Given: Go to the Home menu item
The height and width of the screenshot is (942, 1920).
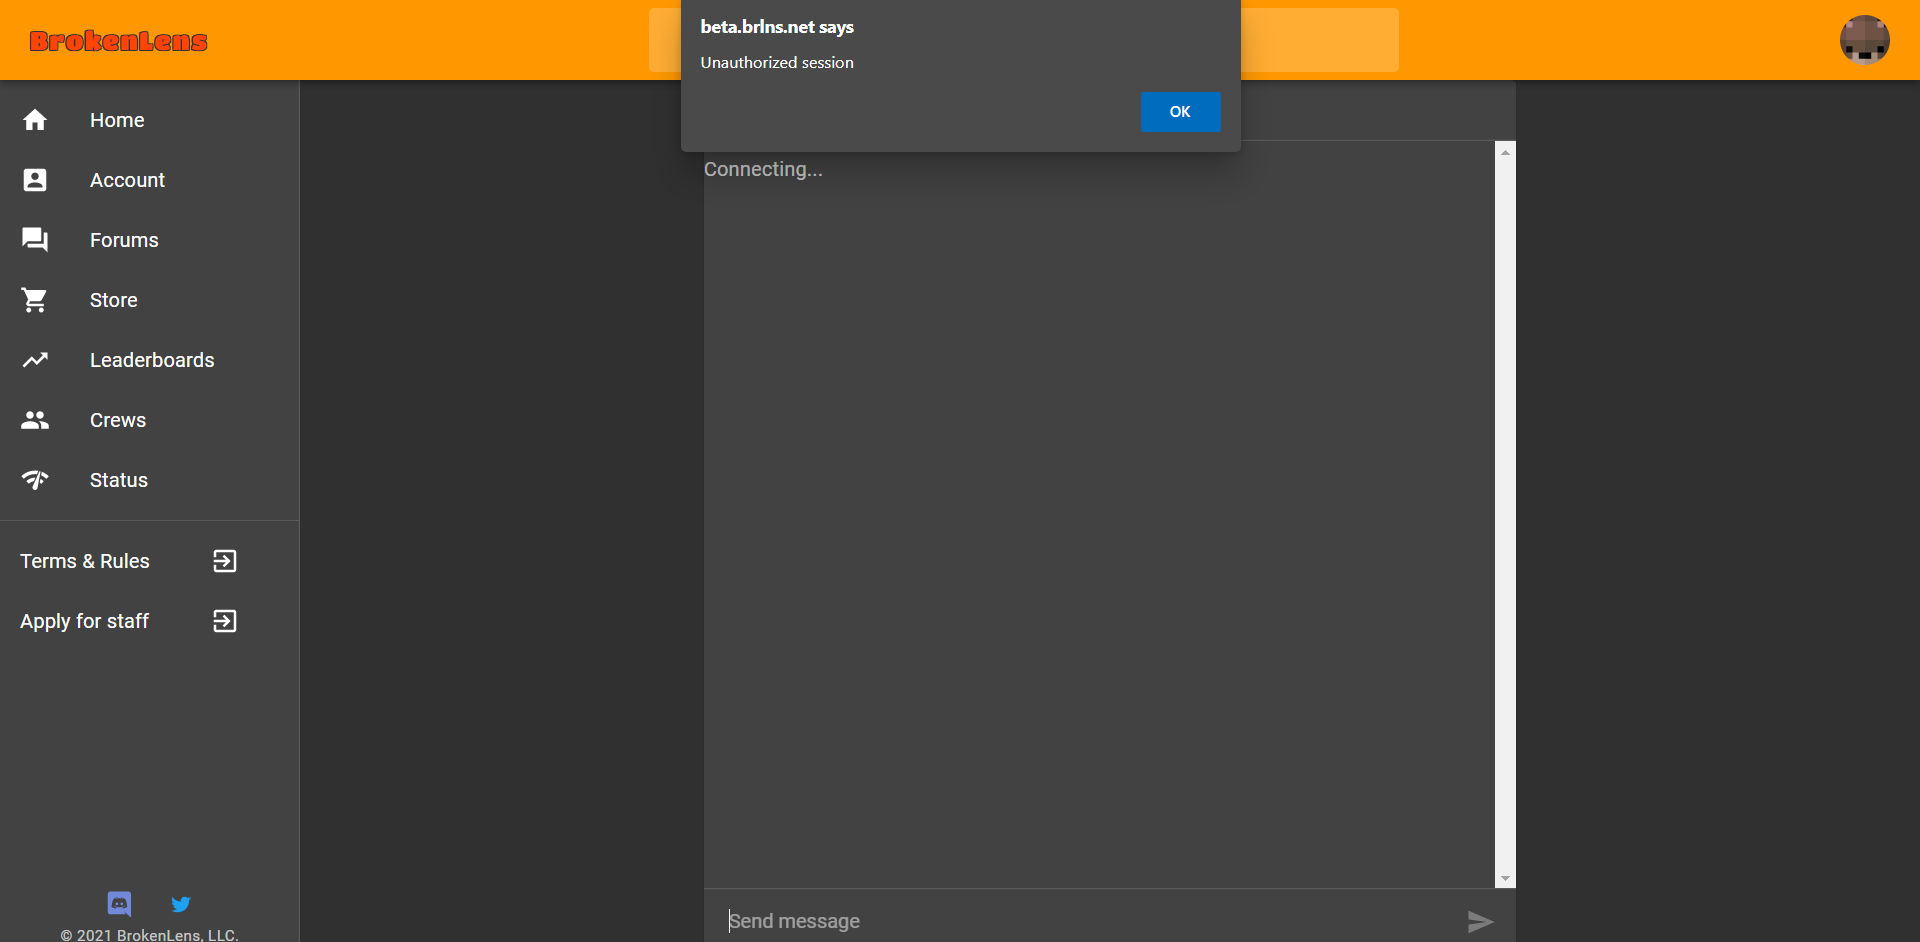Looking at the screenshot, I should pos(117,120).
